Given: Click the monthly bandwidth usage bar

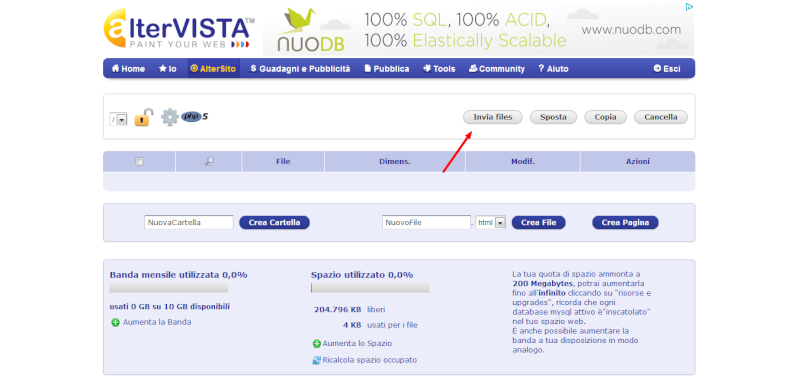Looking at the screenshot, I should click(x=169, y=288).
